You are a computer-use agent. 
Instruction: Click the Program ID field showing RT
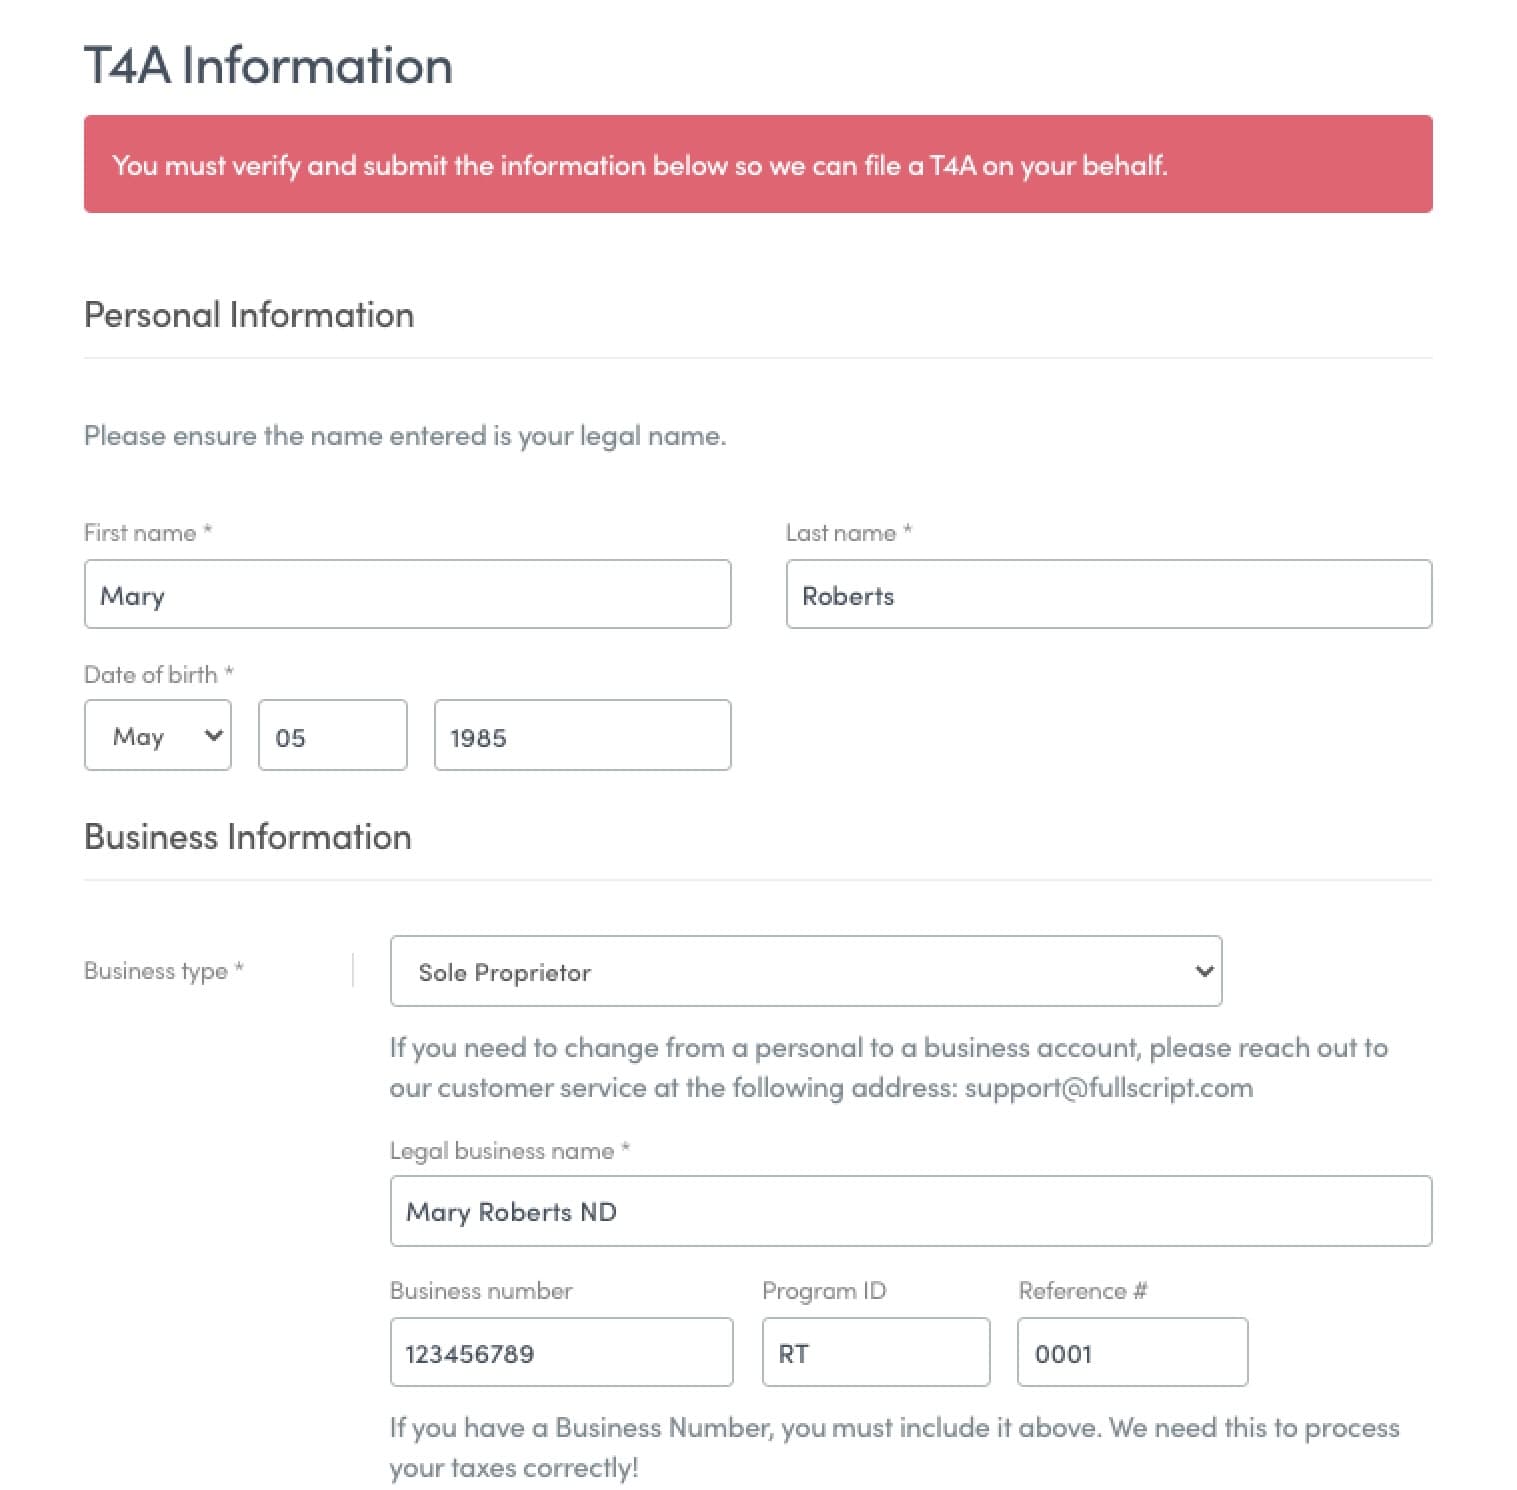click(x=876, y=1352)
